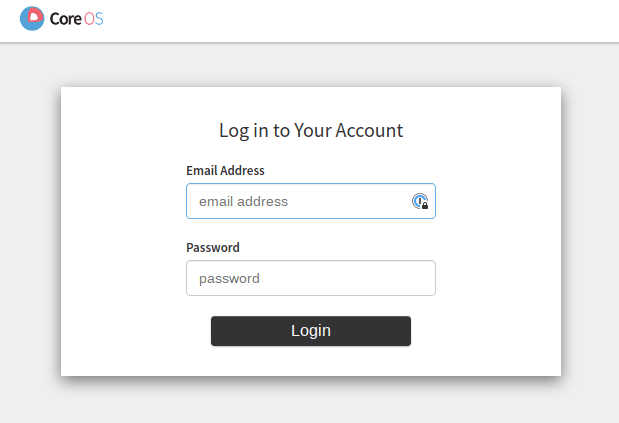The width and height of the screenshot is (619, 423).
Task: Focus the Password input field
Action: (x=311, y=278)
